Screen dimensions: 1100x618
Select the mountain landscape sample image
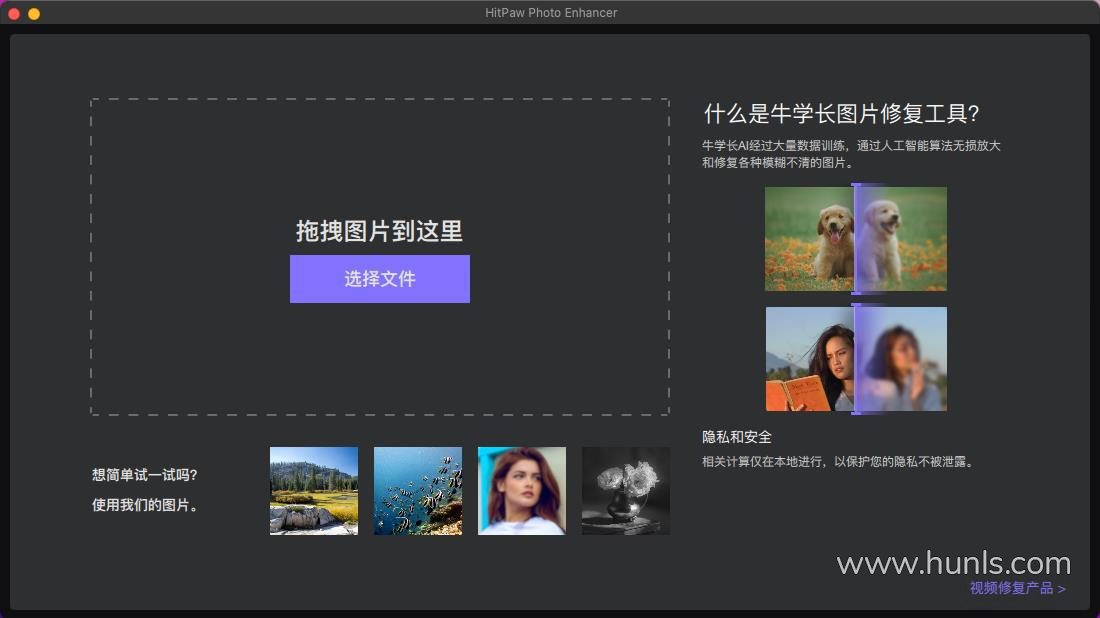pos(314,491)
